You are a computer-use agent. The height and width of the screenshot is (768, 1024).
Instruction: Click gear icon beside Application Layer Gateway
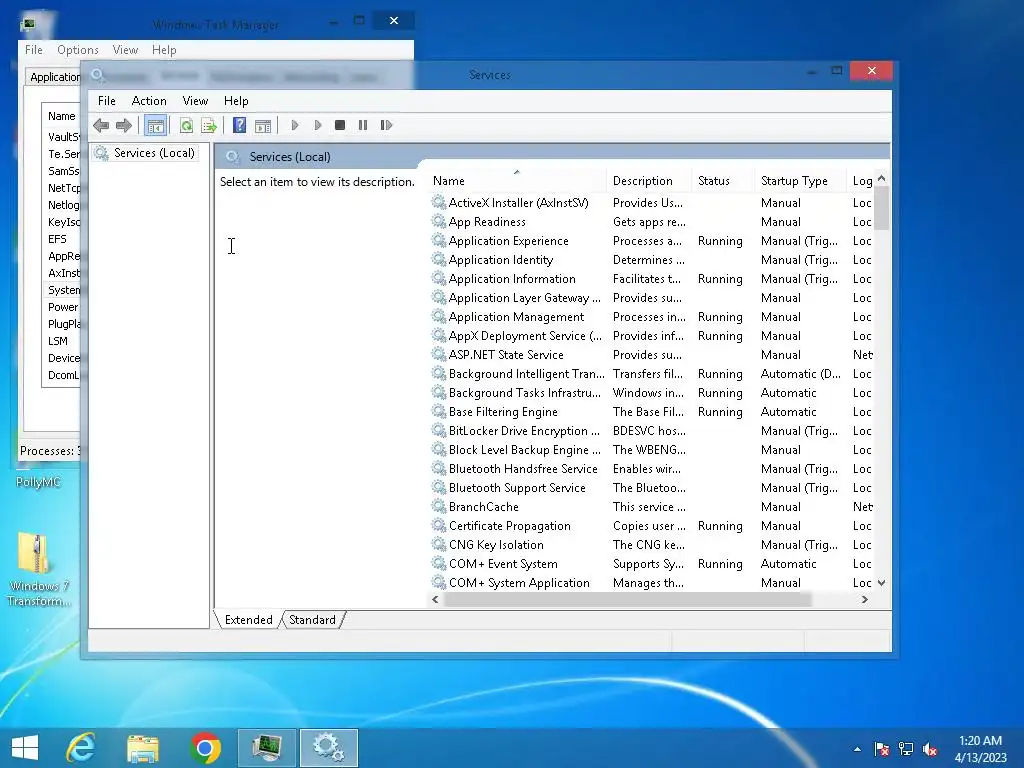click(439, 298)
